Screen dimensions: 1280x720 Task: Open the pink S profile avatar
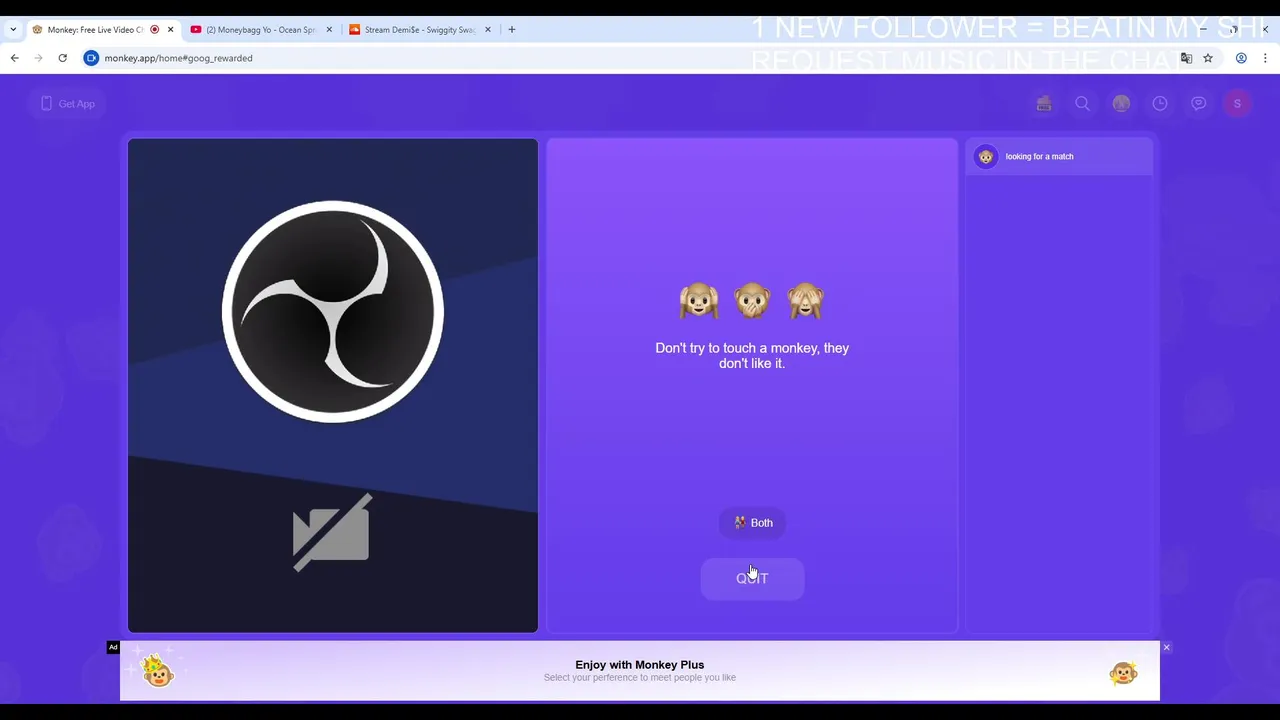pos(1237,104)
